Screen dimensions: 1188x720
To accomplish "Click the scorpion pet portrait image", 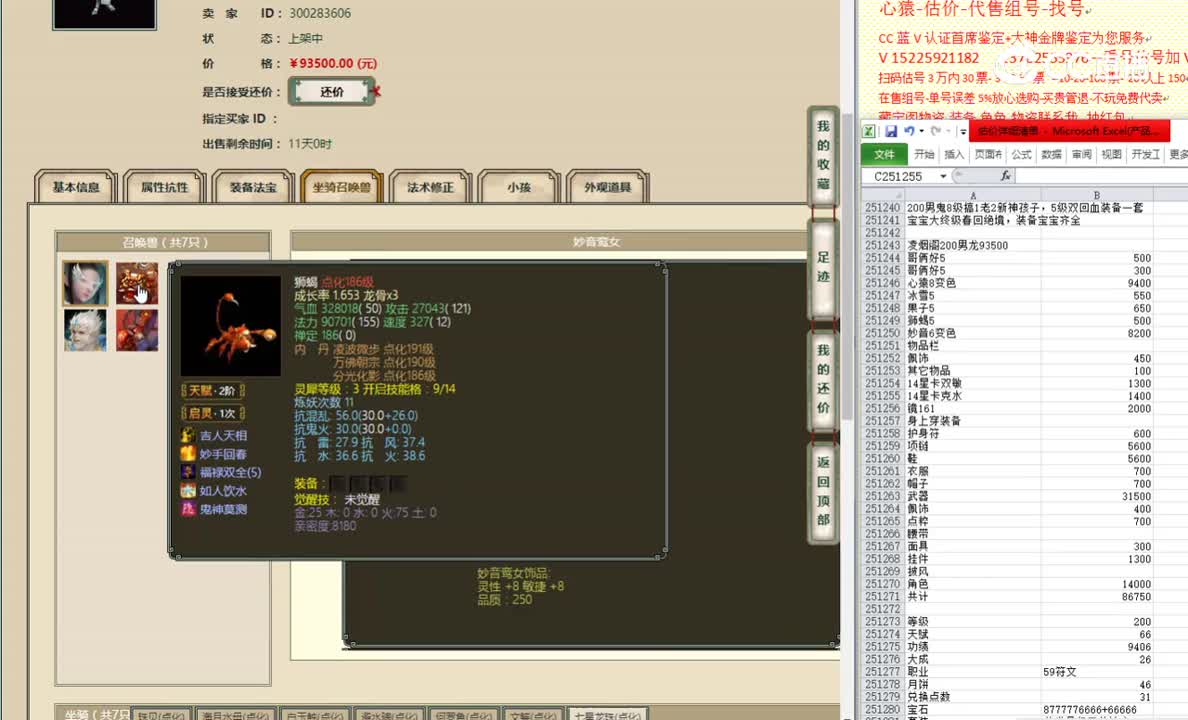I will pyautogui.click(x=230, y=326).
